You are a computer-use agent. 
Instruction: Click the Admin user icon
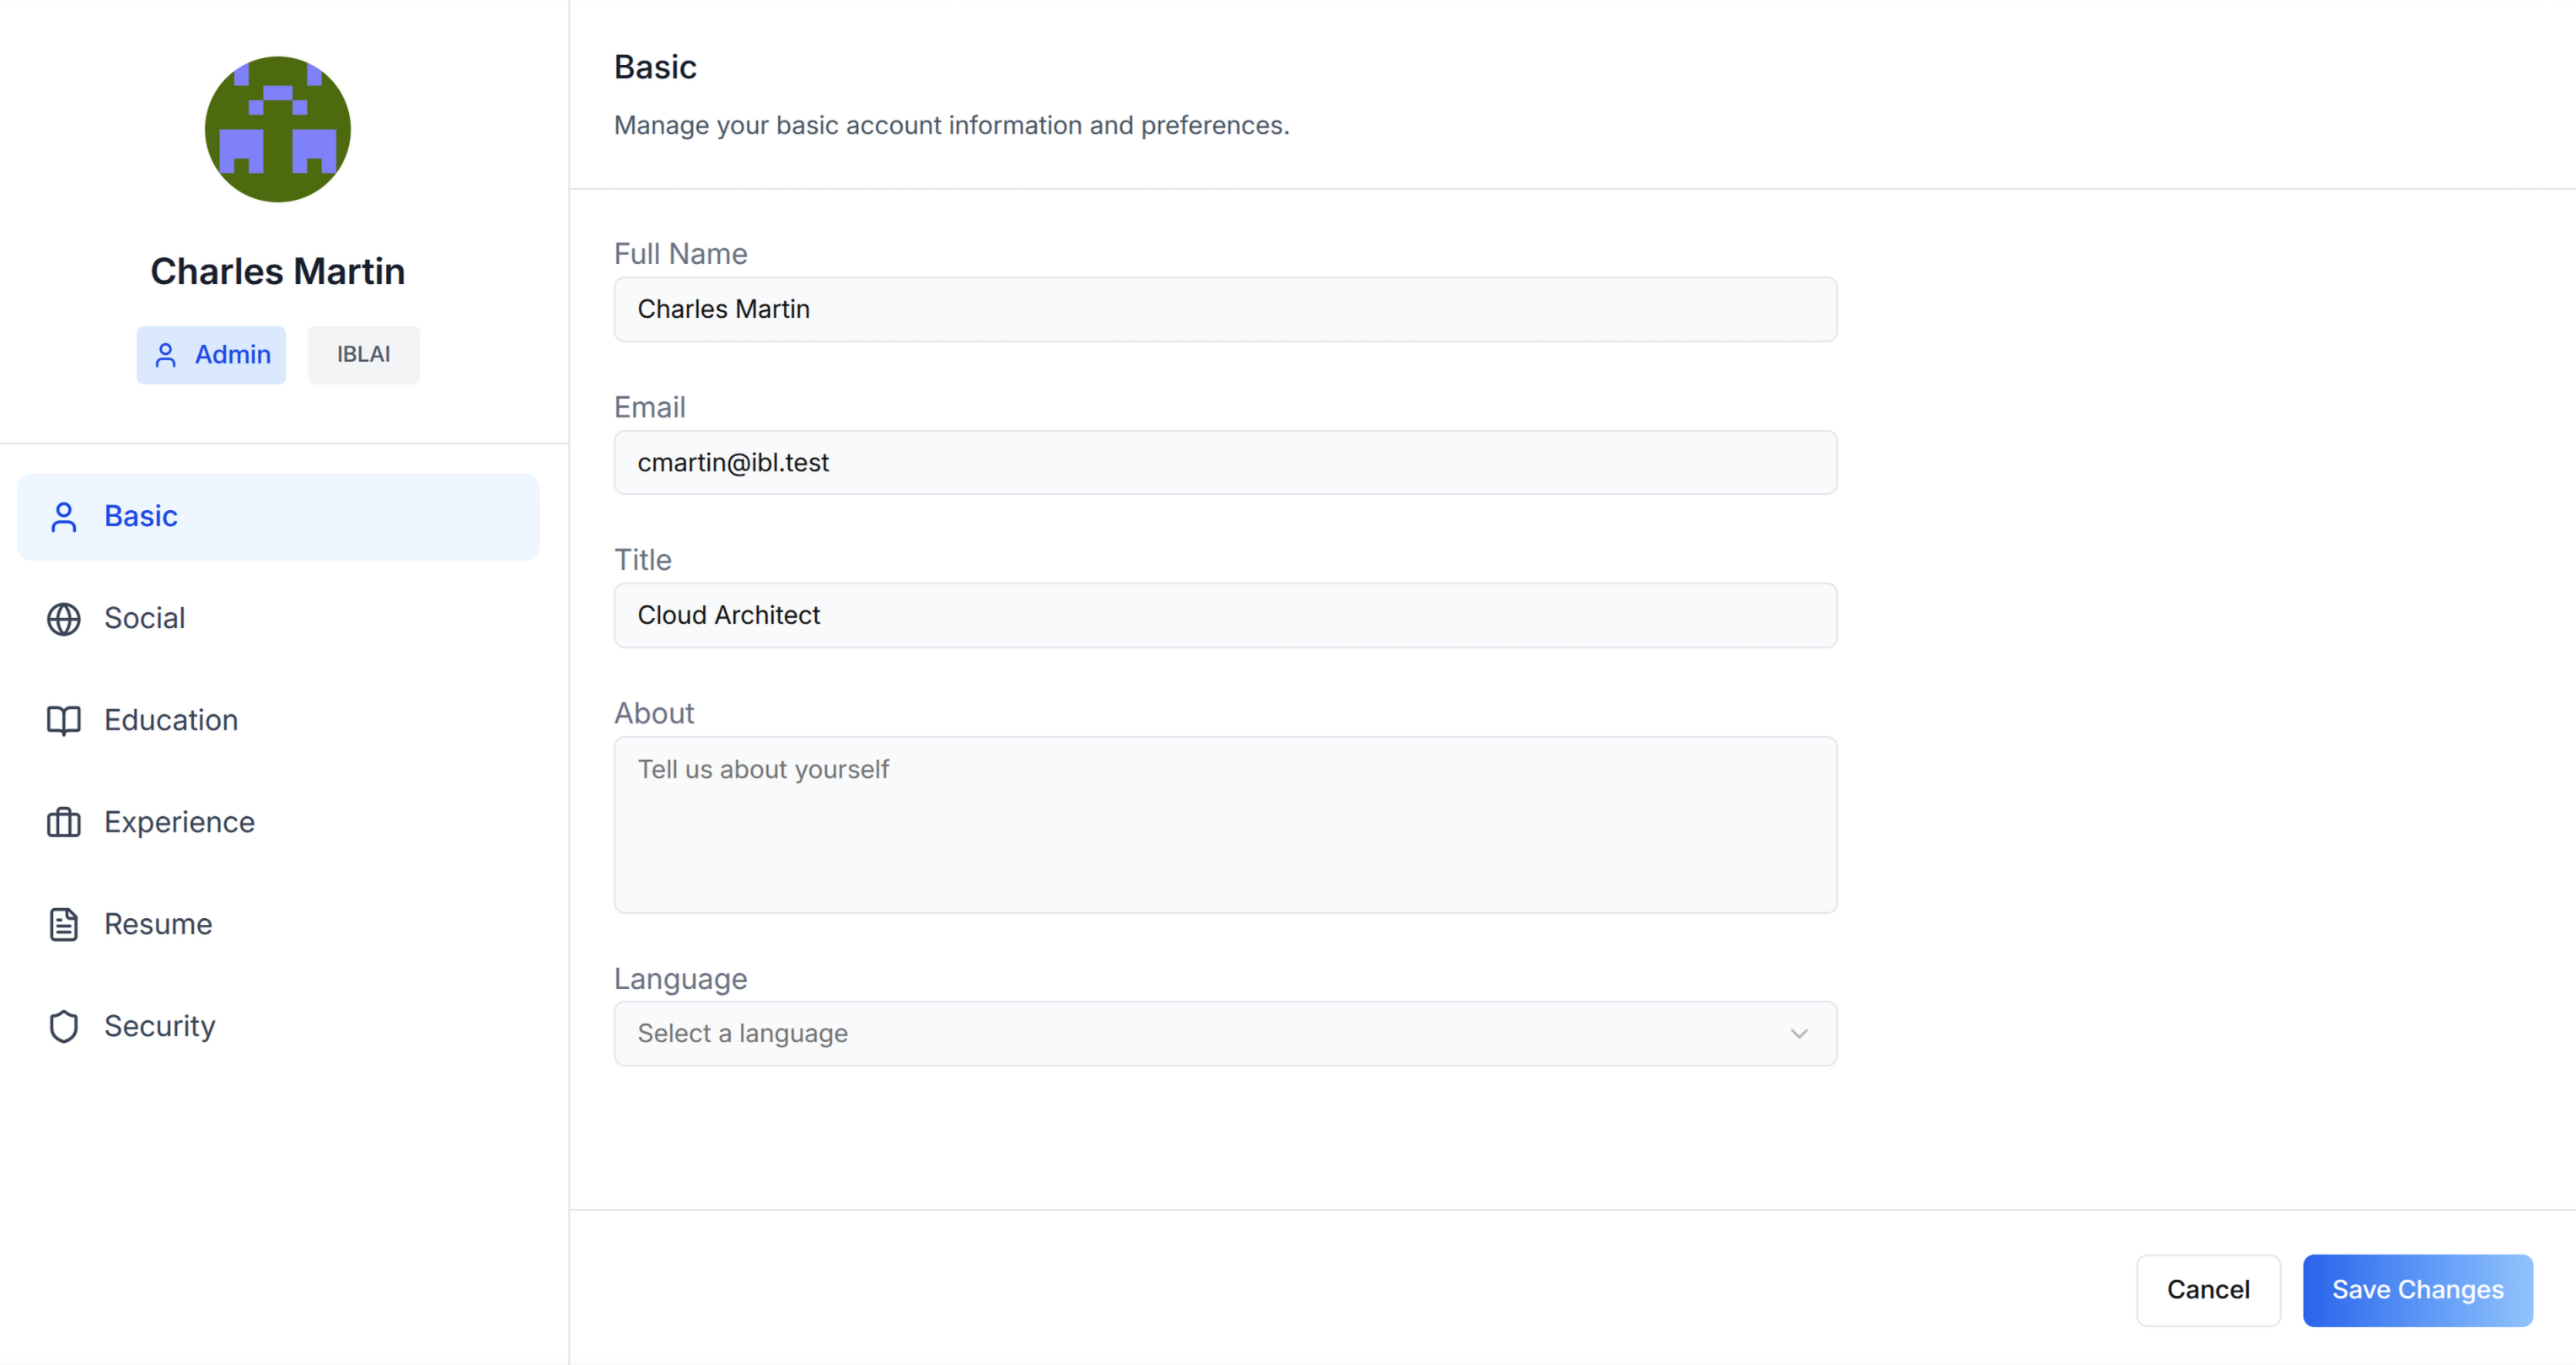pyautogui.click(x=165, y=355)
